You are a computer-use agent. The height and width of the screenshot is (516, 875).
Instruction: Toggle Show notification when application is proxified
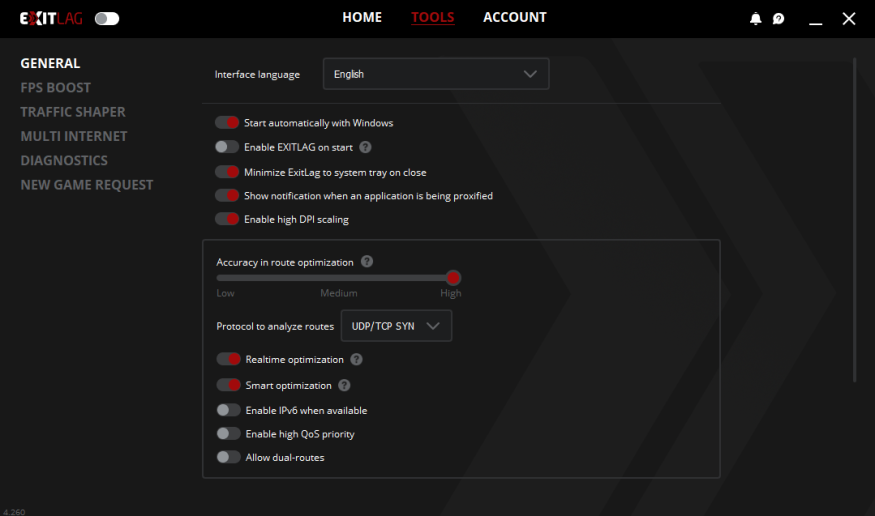(x=227, y=195)
